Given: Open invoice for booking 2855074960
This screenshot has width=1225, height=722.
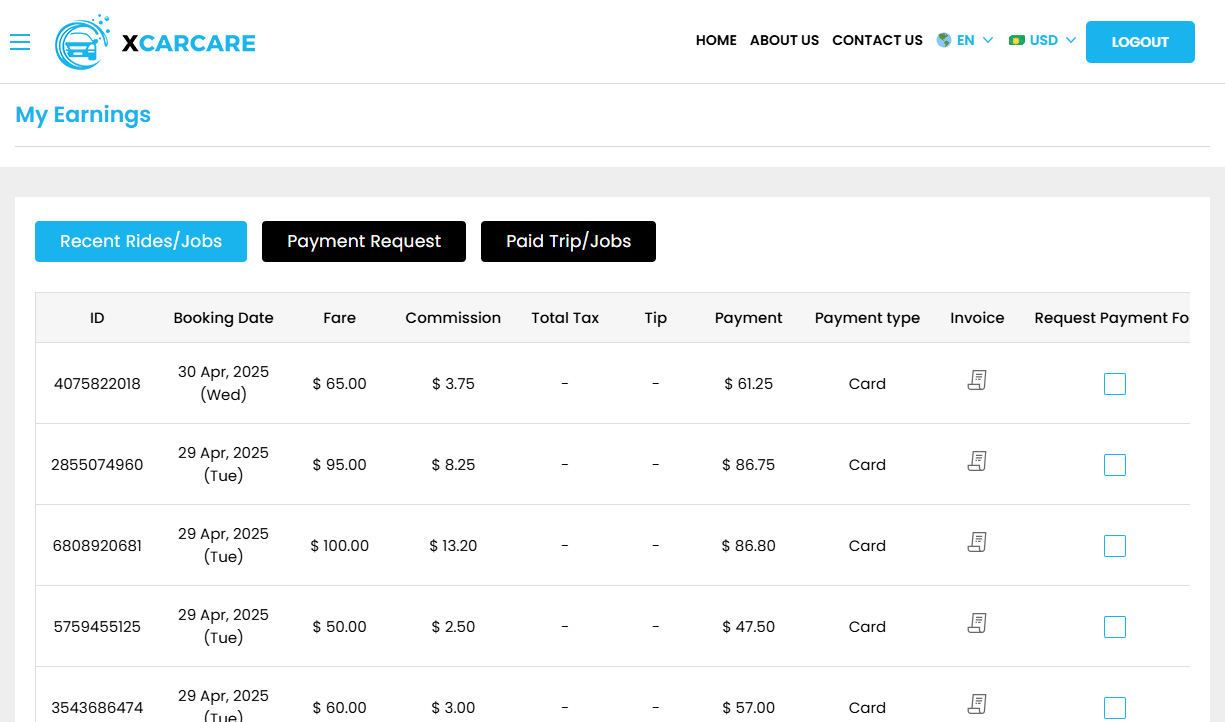Looking at the screenshot, I should (977, 461).
